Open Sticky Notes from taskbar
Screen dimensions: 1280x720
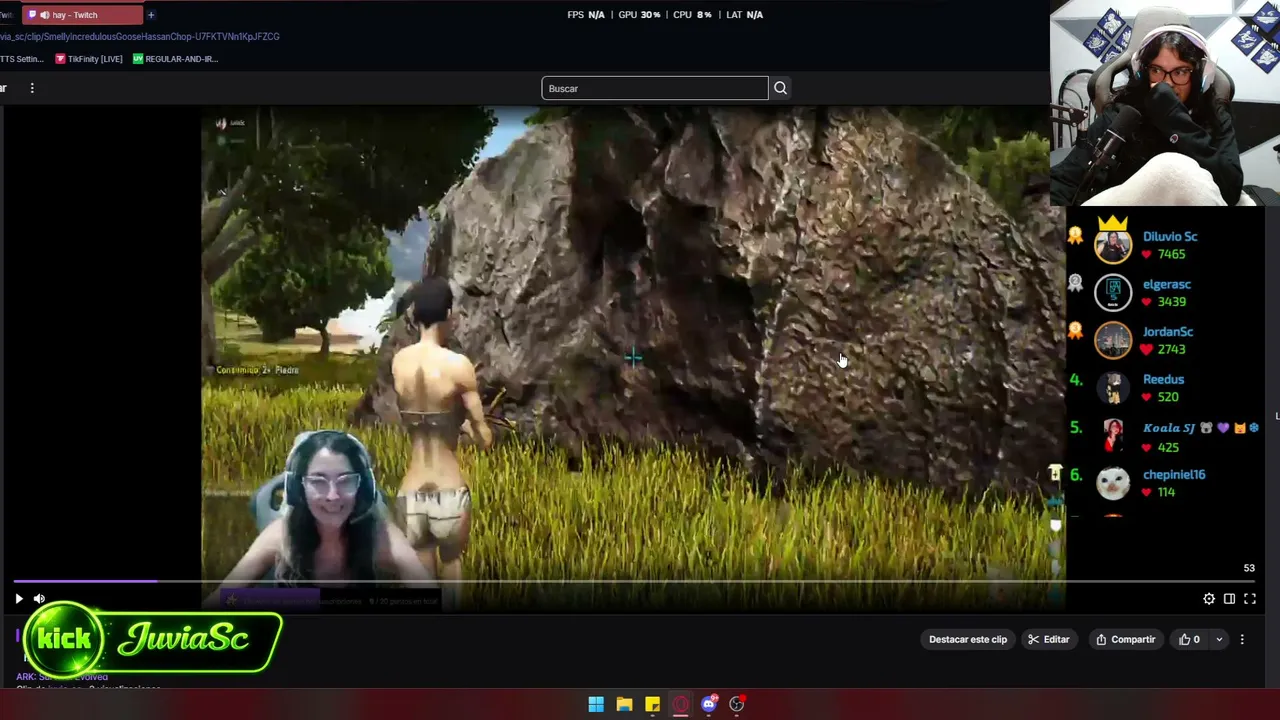652,704
